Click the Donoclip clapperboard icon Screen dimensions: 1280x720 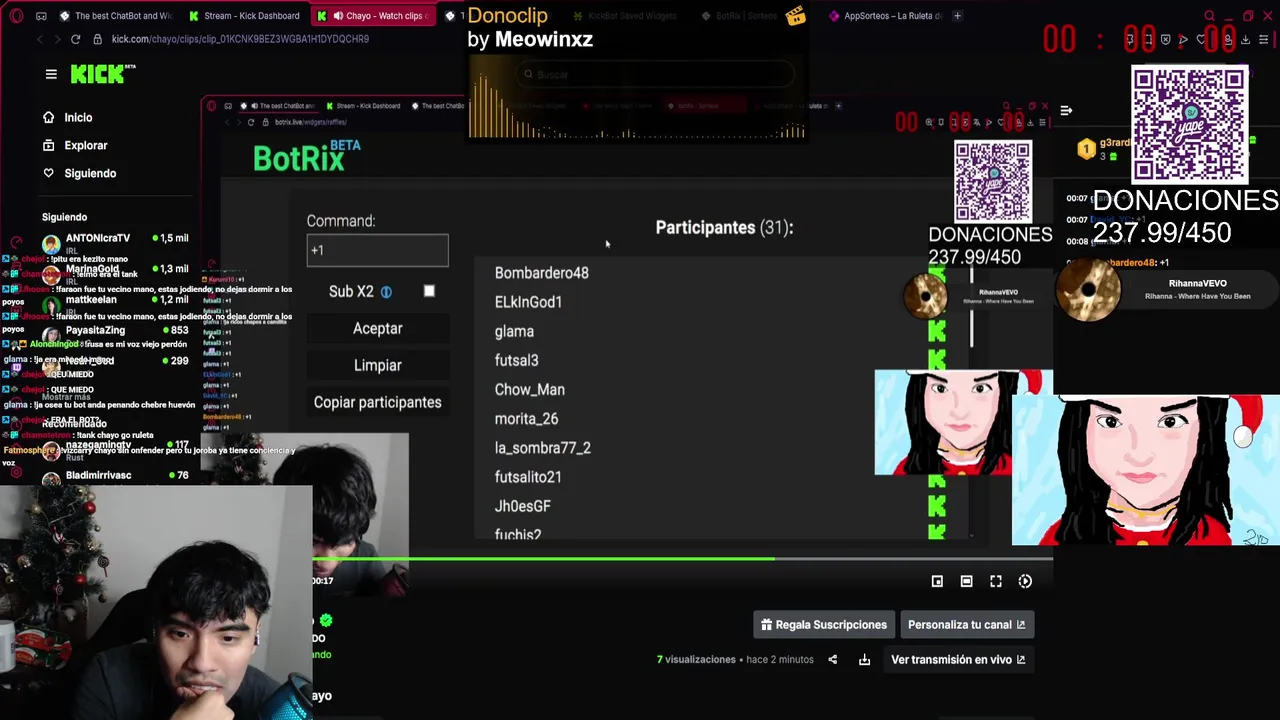coord(796,15)
